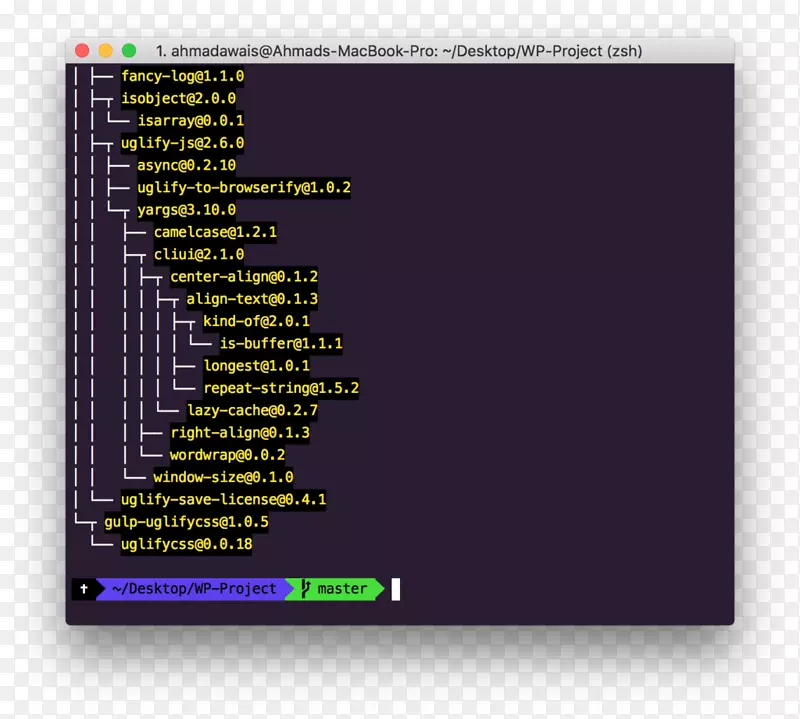Select the longest@1.0.1 line
Viewport: 800px width, 719px height.
tap(256, 365)
